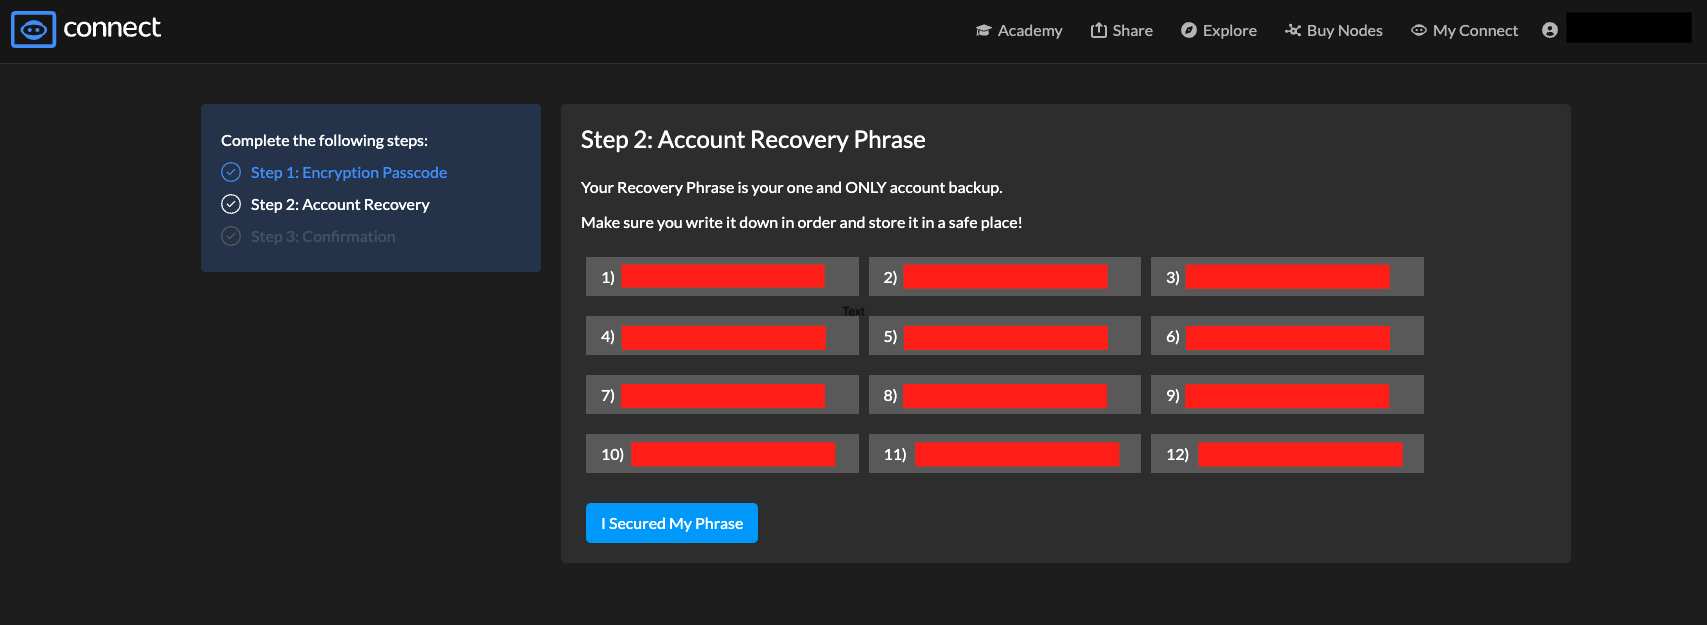Click the redacted account name field
Screen dimensions: 1707x625
pos(1629,28)
